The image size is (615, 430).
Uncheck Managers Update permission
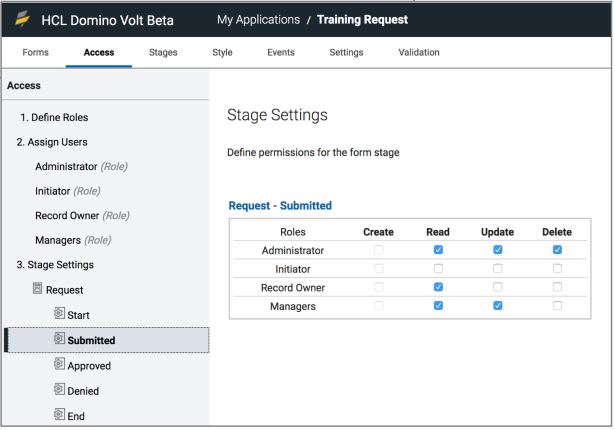click(498, 305)
